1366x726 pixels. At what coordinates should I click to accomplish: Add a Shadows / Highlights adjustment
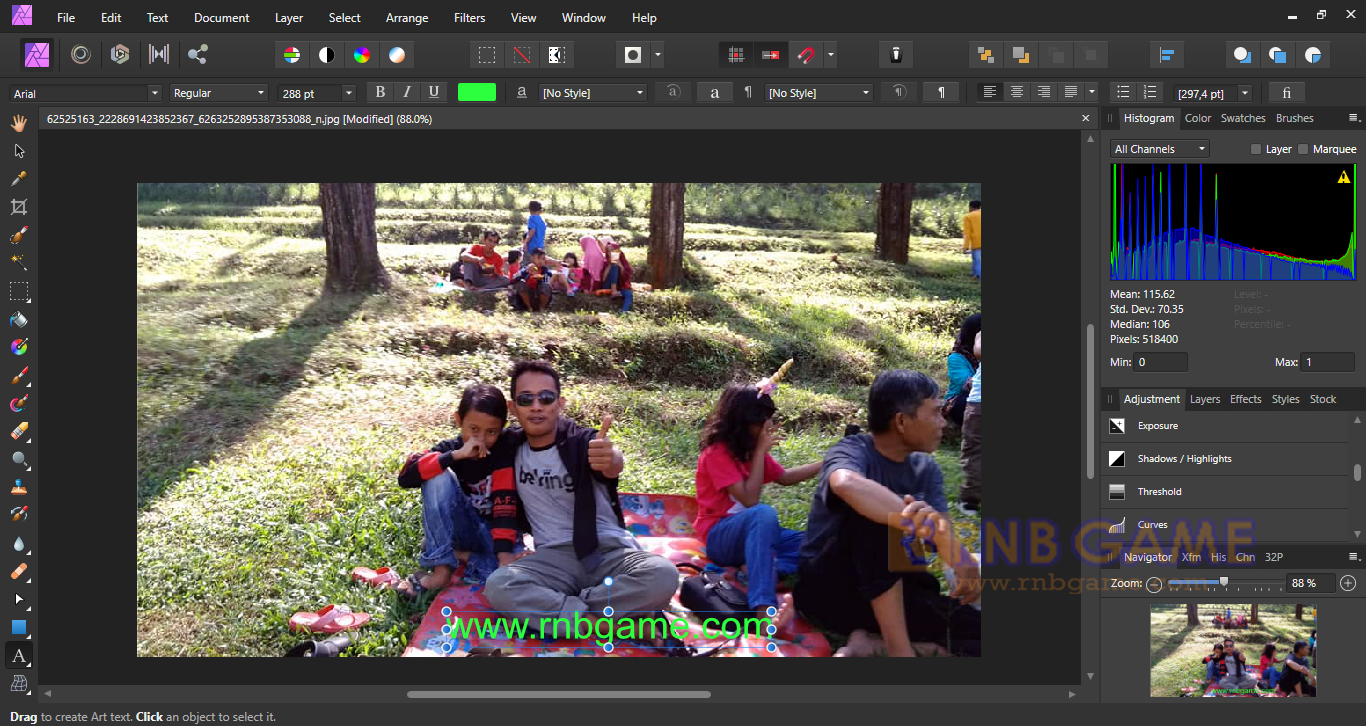pos(1225,459)
